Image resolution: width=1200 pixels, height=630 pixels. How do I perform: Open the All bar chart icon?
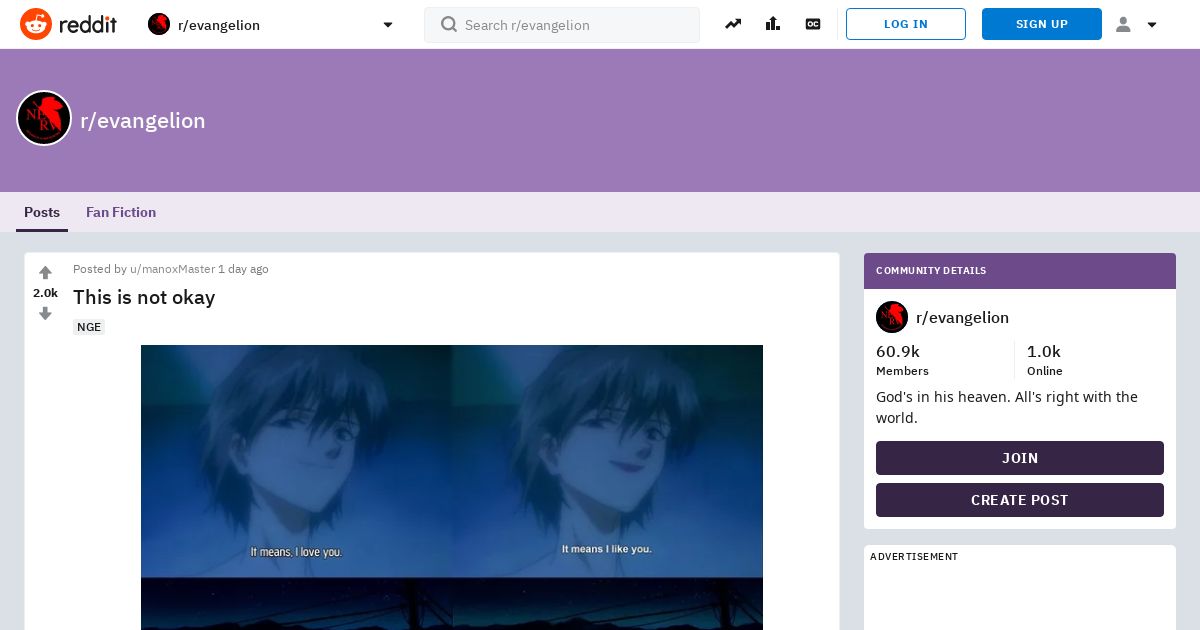pyautogui.click(x=773, y=24)
